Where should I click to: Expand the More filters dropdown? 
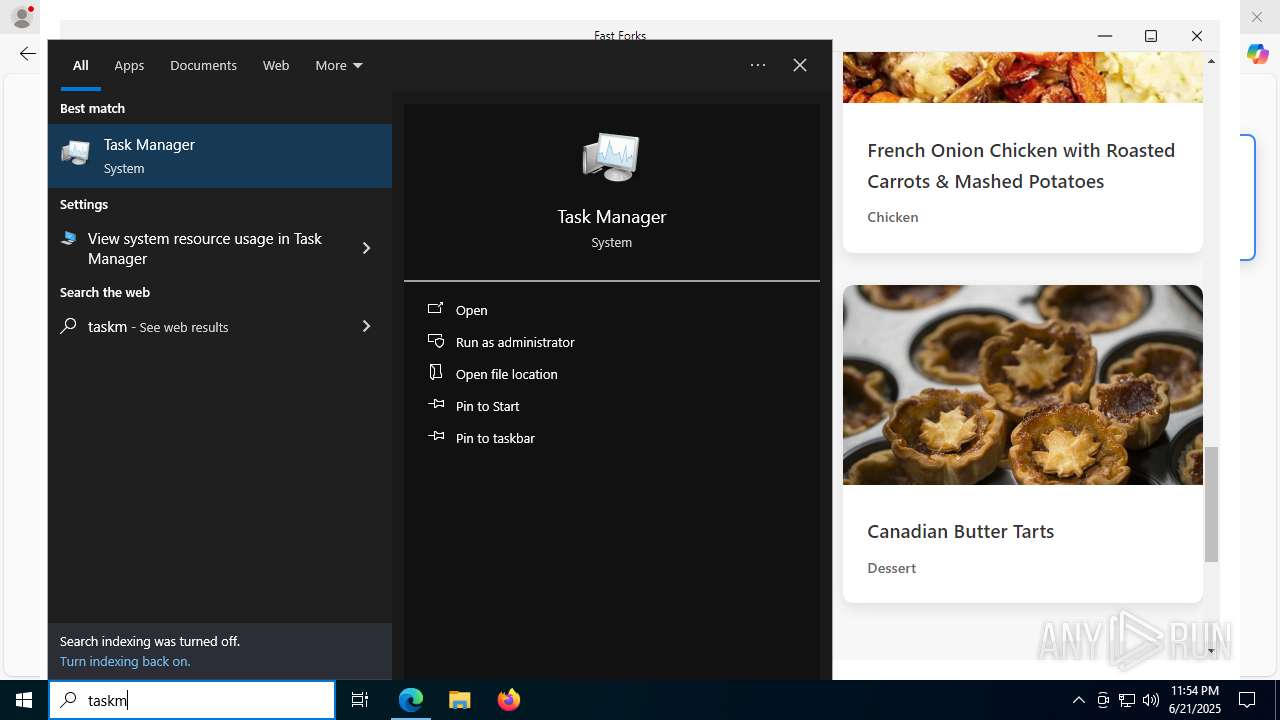(x=339, y=65)
